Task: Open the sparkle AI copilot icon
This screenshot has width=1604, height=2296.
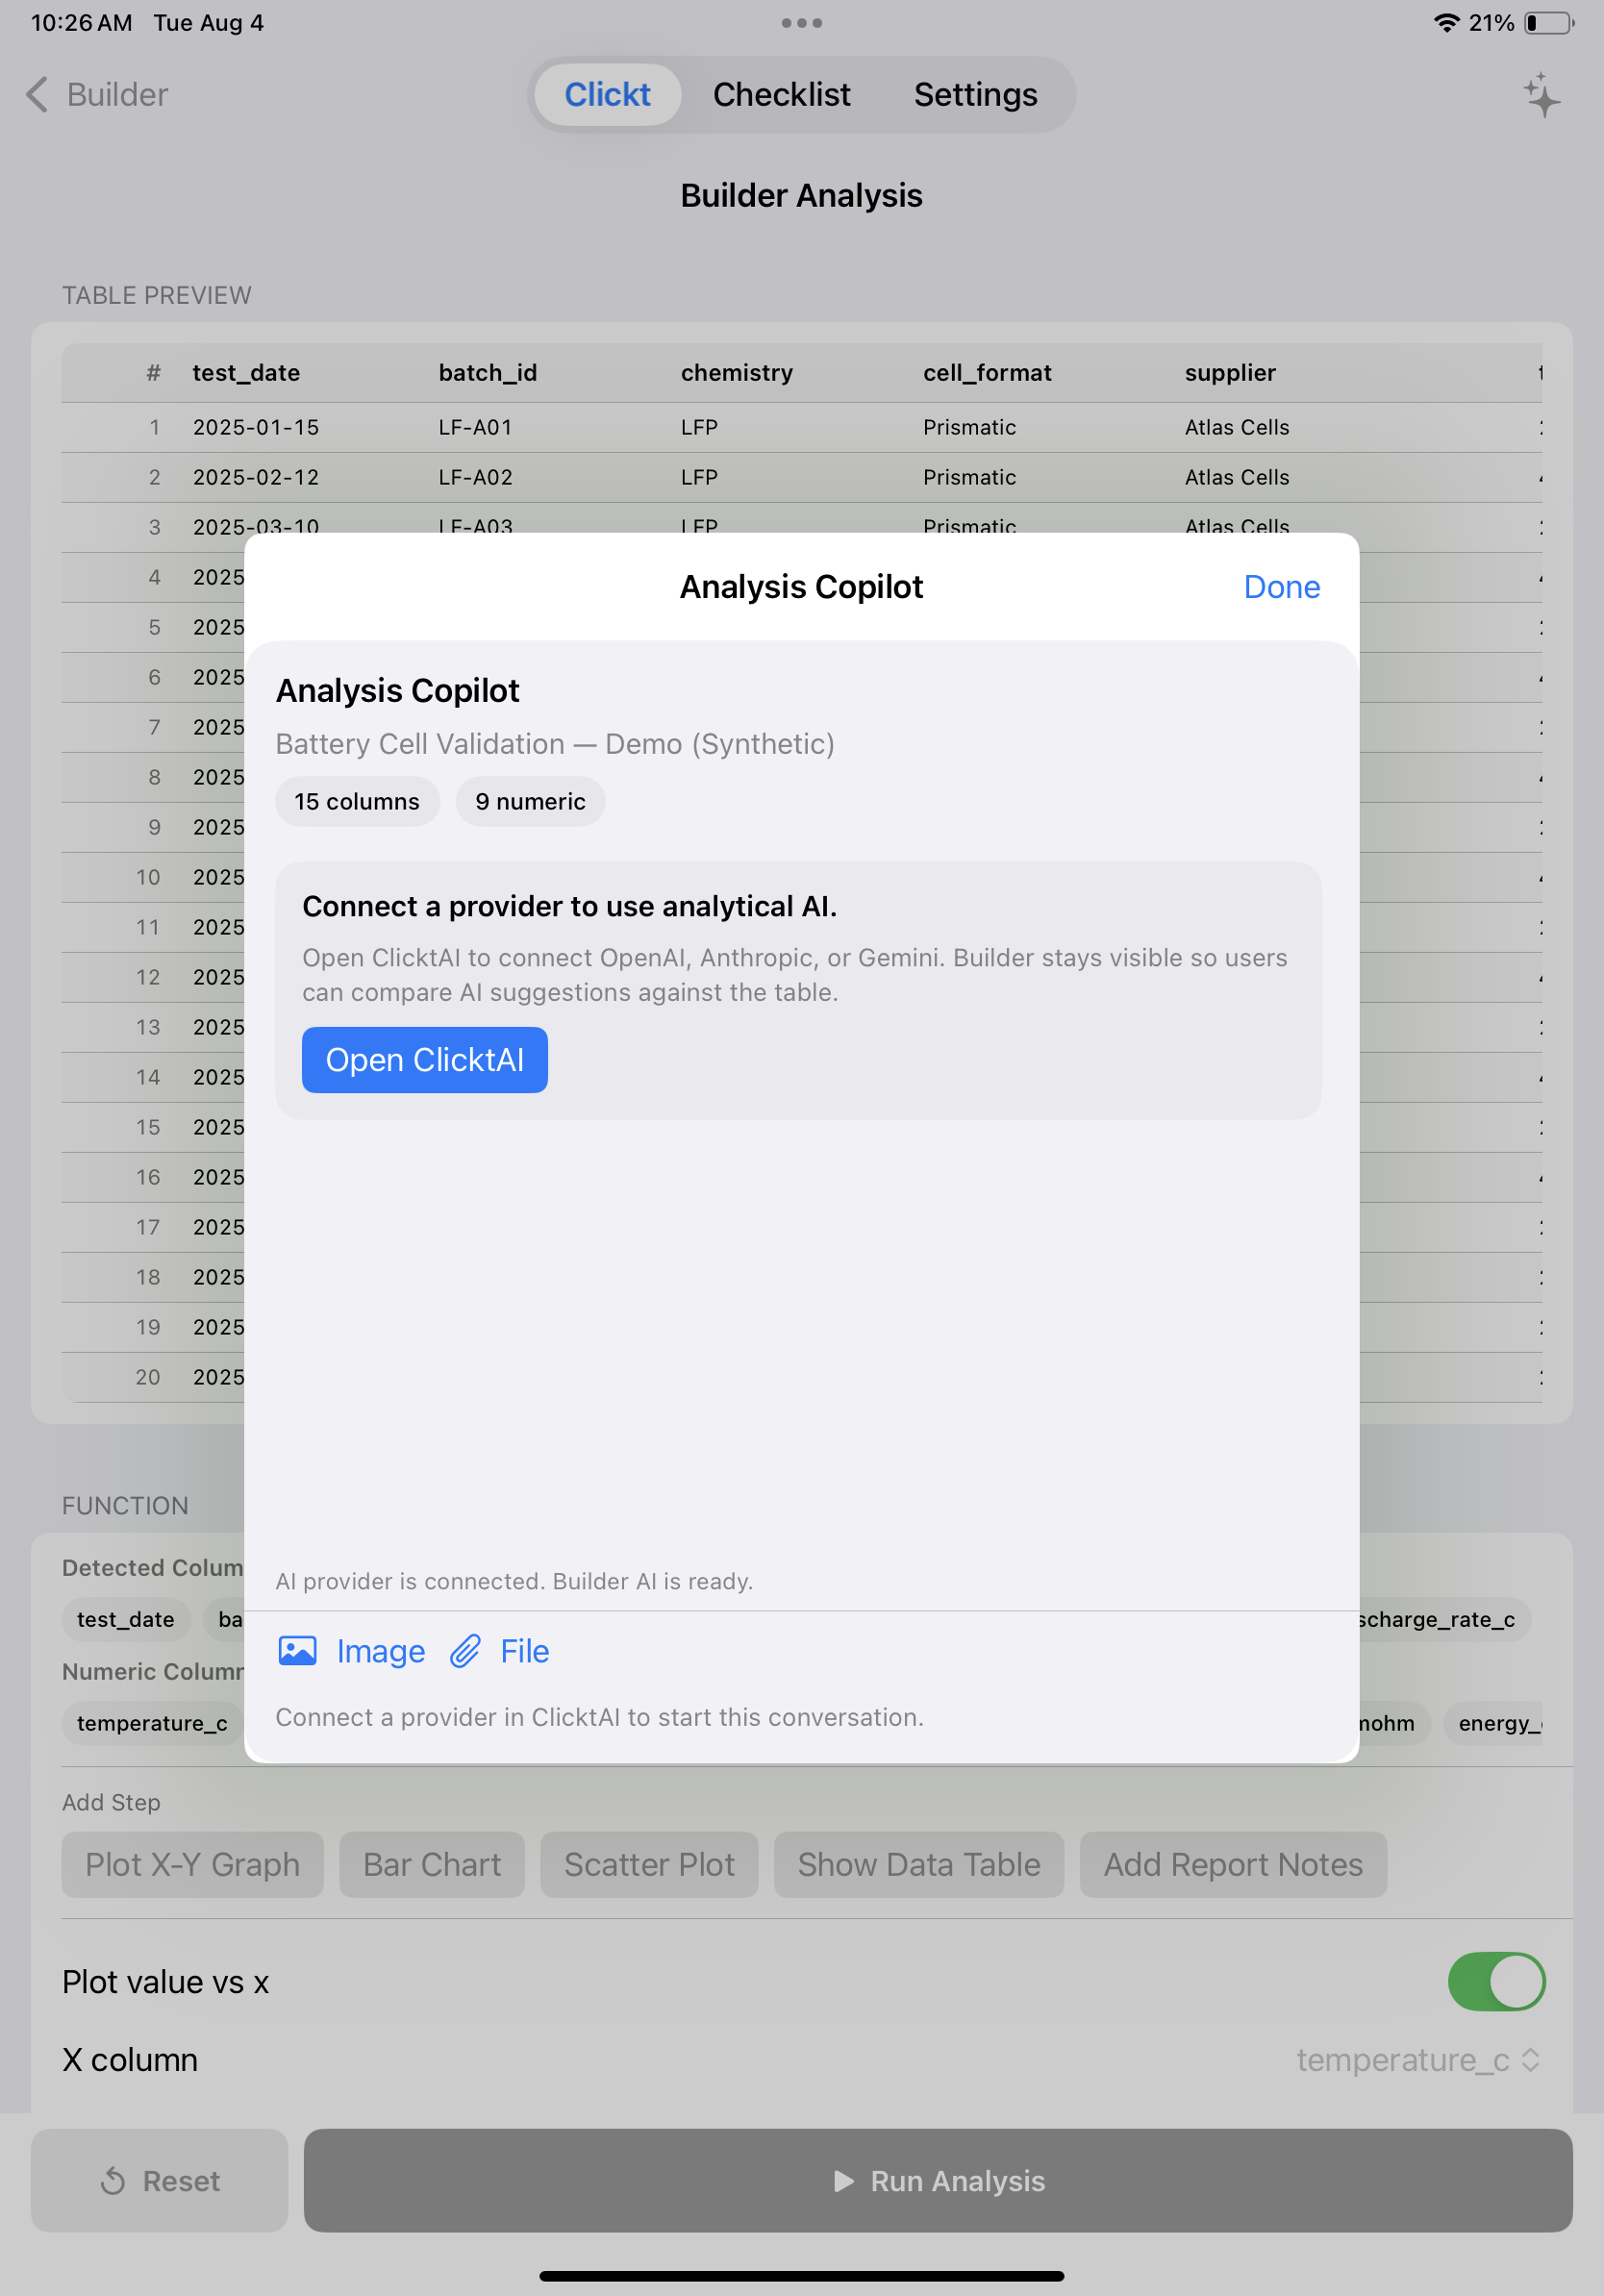Action: [1541, 95]
